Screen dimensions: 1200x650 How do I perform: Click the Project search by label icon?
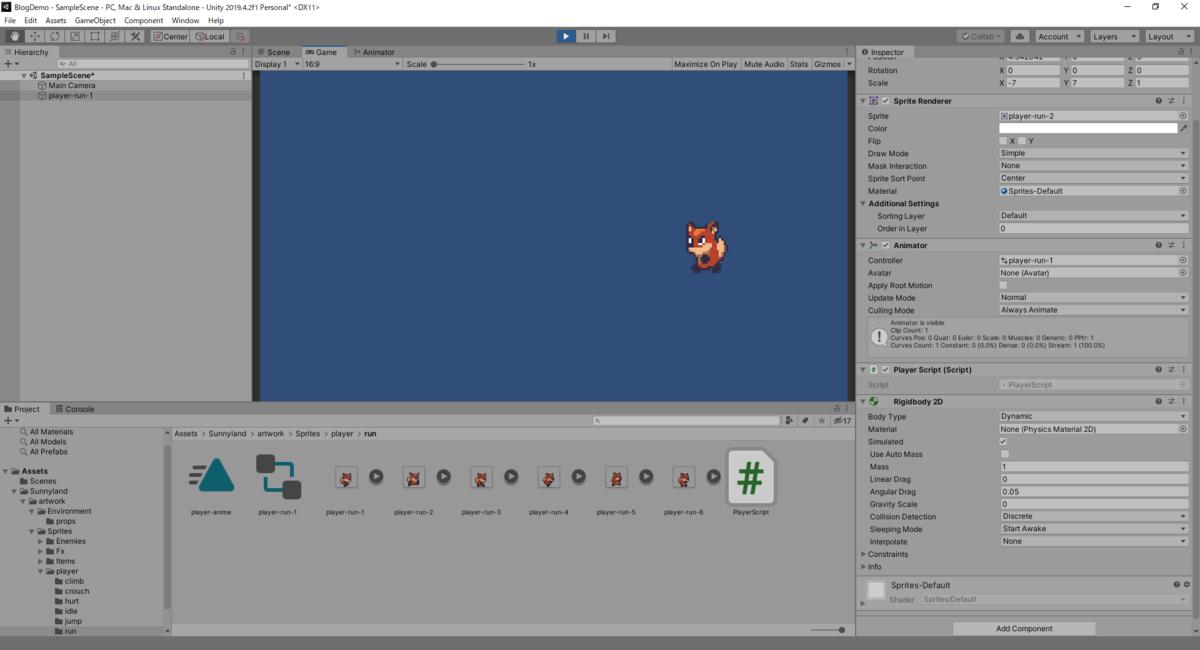pos(805,421)
